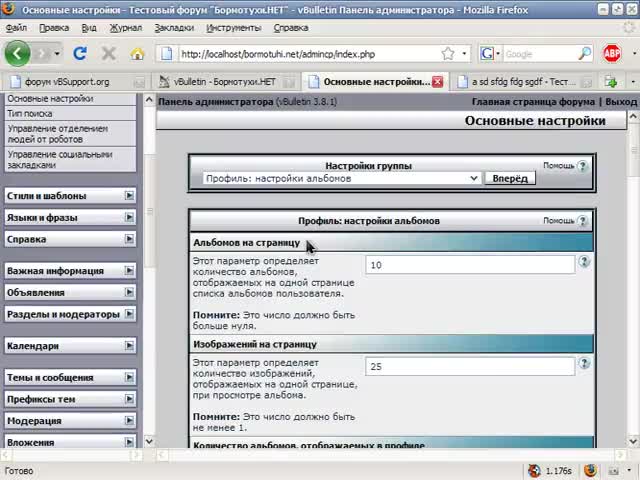The width and height of the screenshot is (640, 480).
Task: Go to Home page via house icon
Action: 137,54
